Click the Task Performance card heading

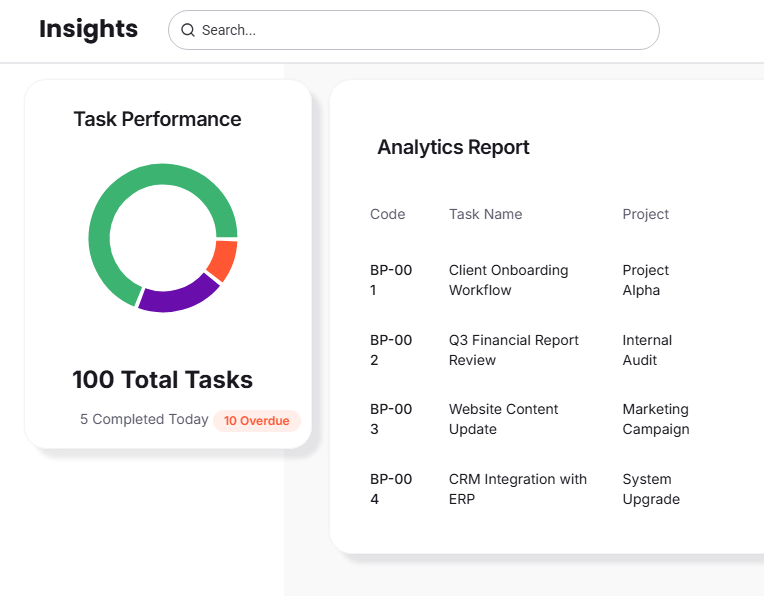click(157, 119)
